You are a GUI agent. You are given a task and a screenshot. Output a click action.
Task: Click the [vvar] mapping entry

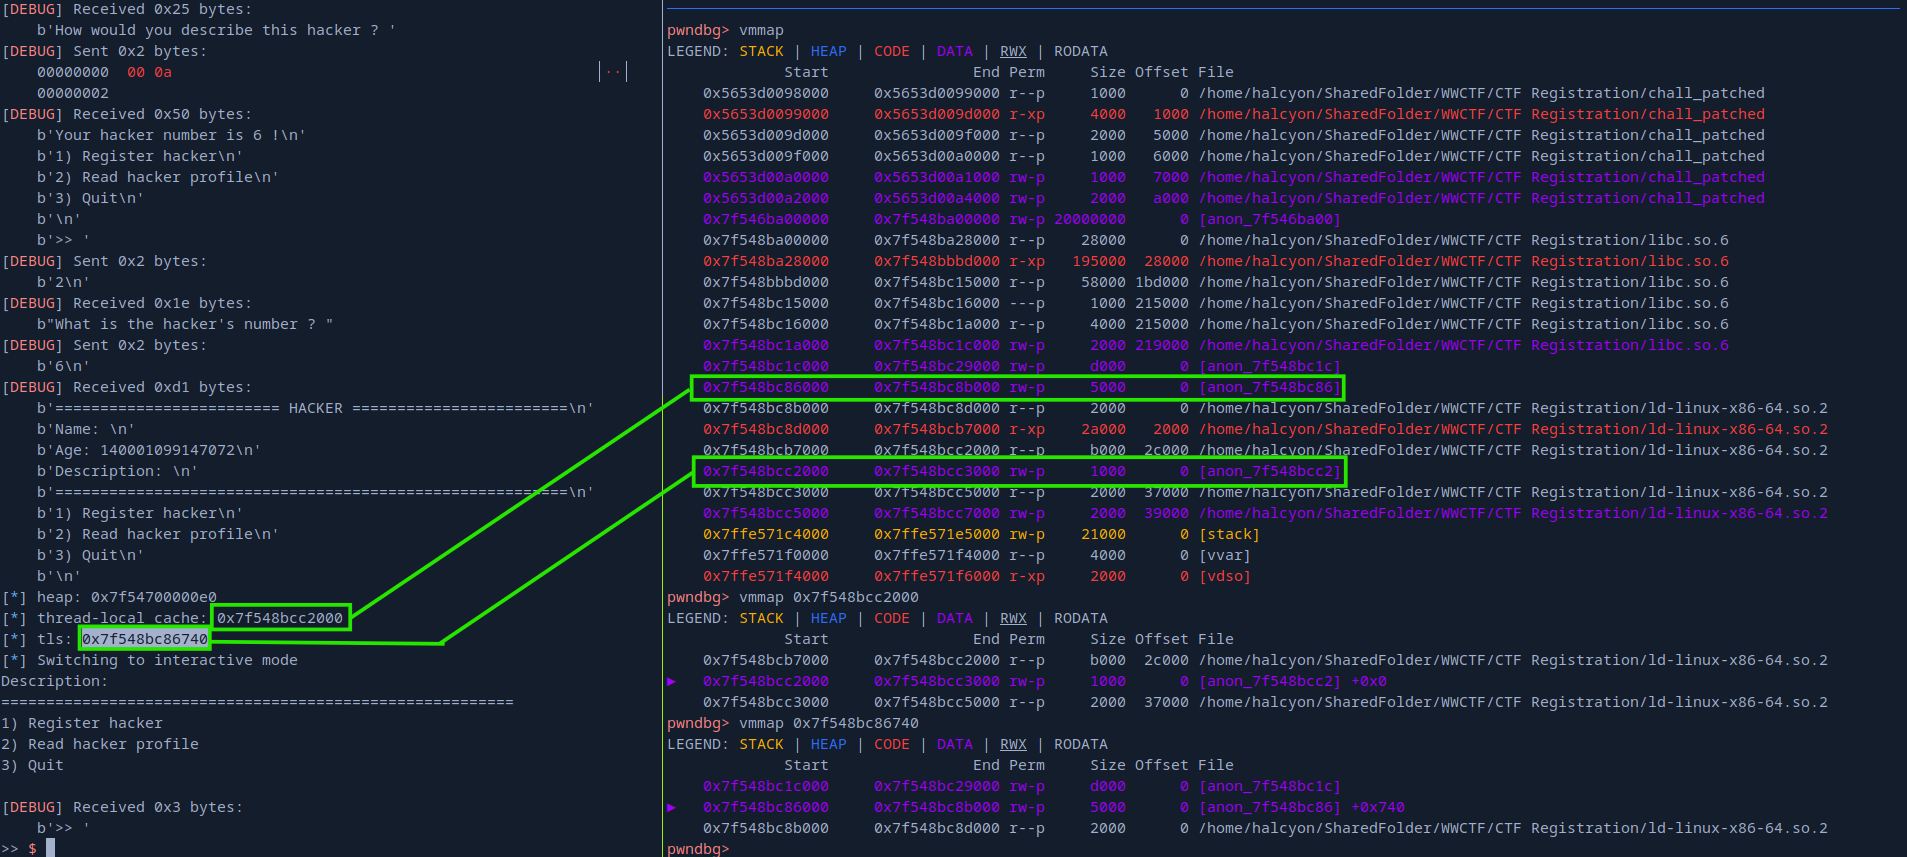pyautogui.click(x=1224, y=556)
